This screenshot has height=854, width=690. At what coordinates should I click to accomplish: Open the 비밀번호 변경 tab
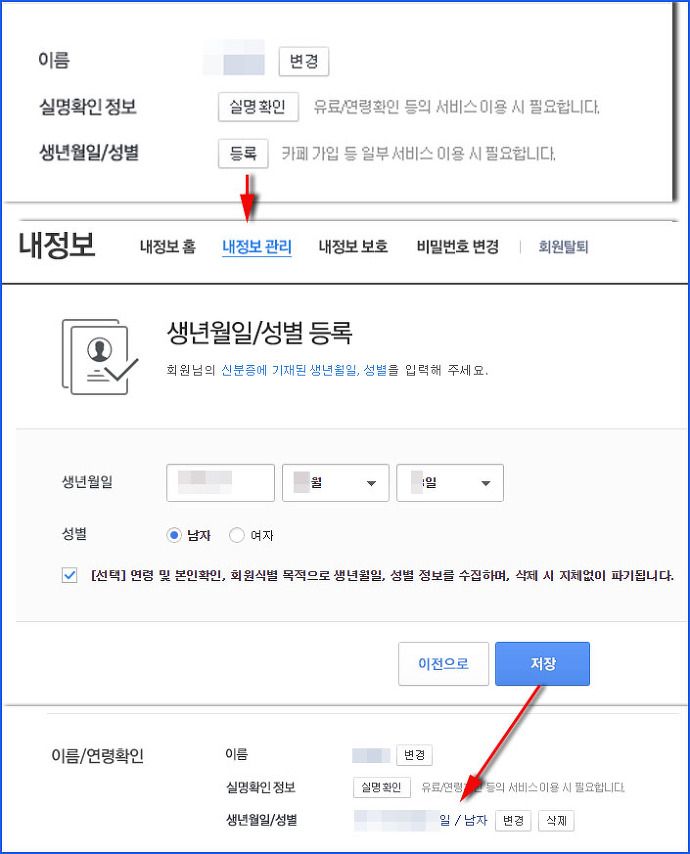point(457,247)
